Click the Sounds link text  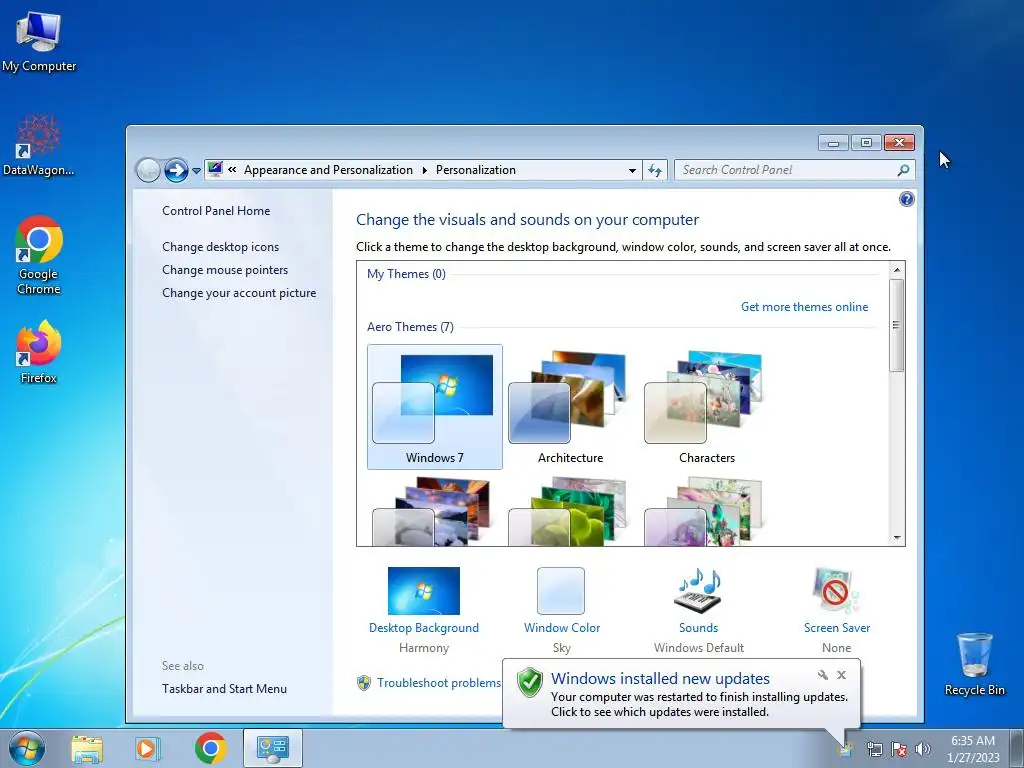(x=698, y=628)
